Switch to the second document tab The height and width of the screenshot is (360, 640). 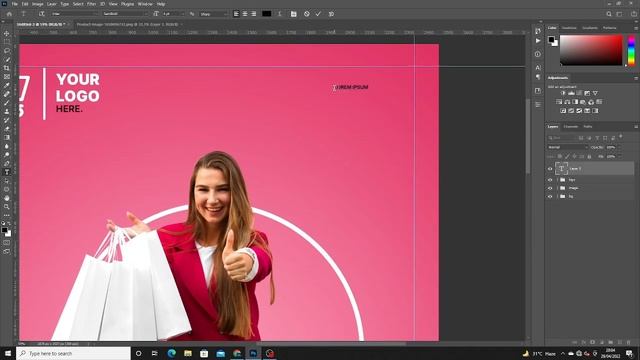[127, 24]
